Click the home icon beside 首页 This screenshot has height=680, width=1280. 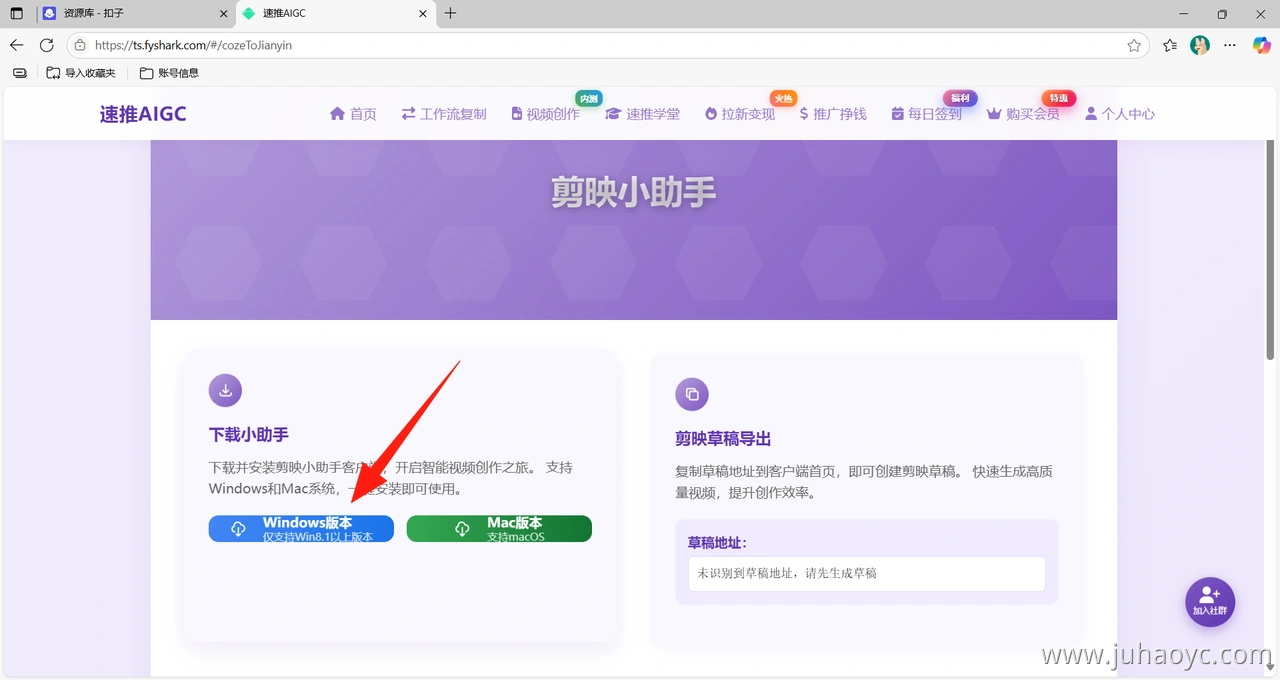click(337, 114)
